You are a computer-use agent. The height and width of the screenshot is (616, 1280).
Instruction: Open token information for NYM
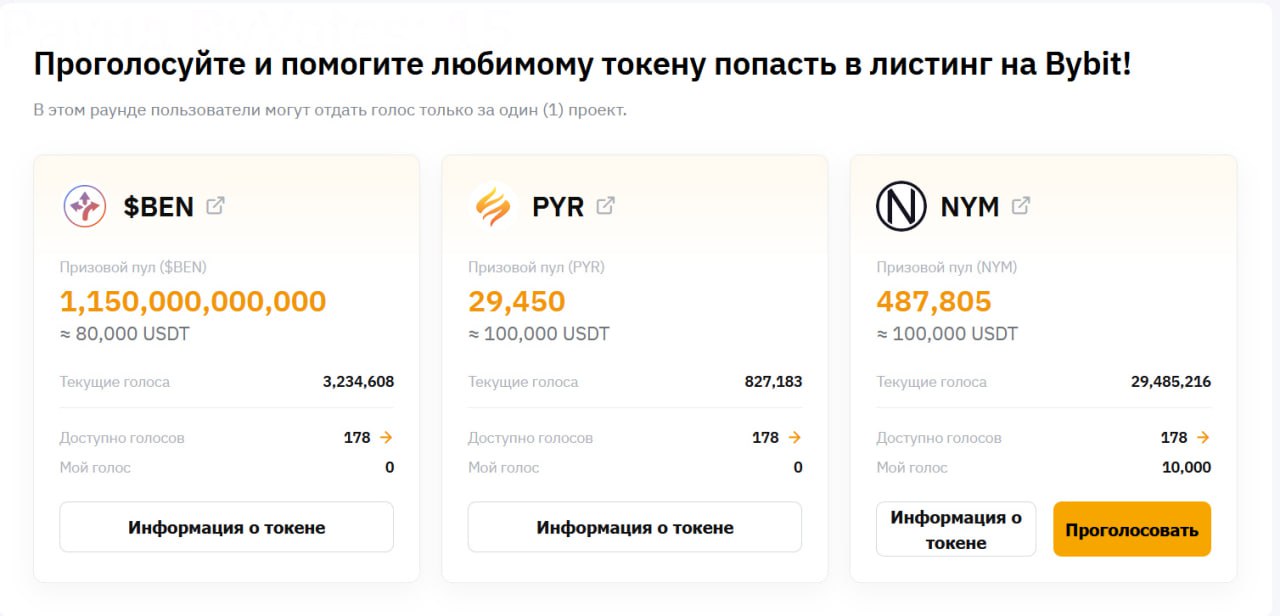(956, 529)
